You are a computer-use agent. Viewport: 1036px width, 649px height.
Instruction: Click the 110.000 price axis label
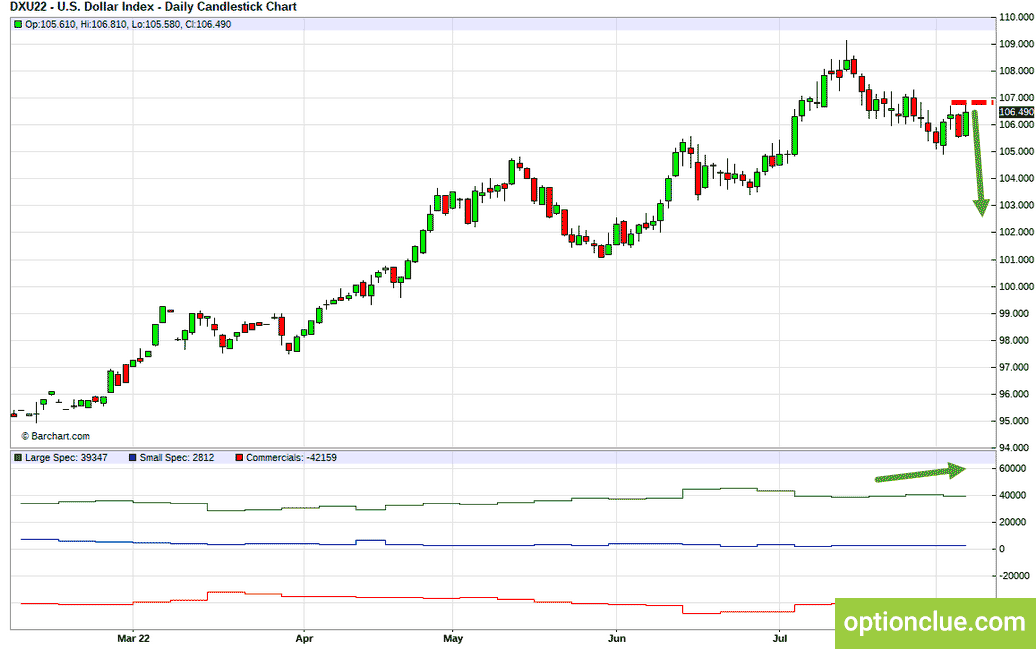click(1017, 17)
